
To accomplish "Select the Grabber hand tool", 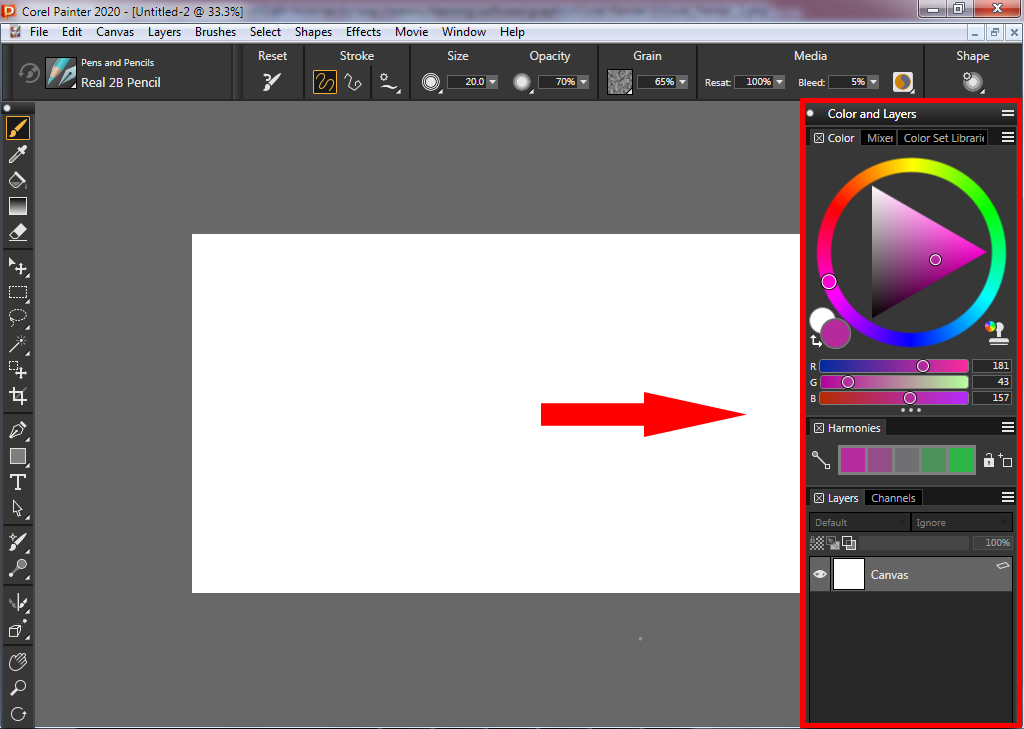I will pyautogui.click(x=17, y=662).
